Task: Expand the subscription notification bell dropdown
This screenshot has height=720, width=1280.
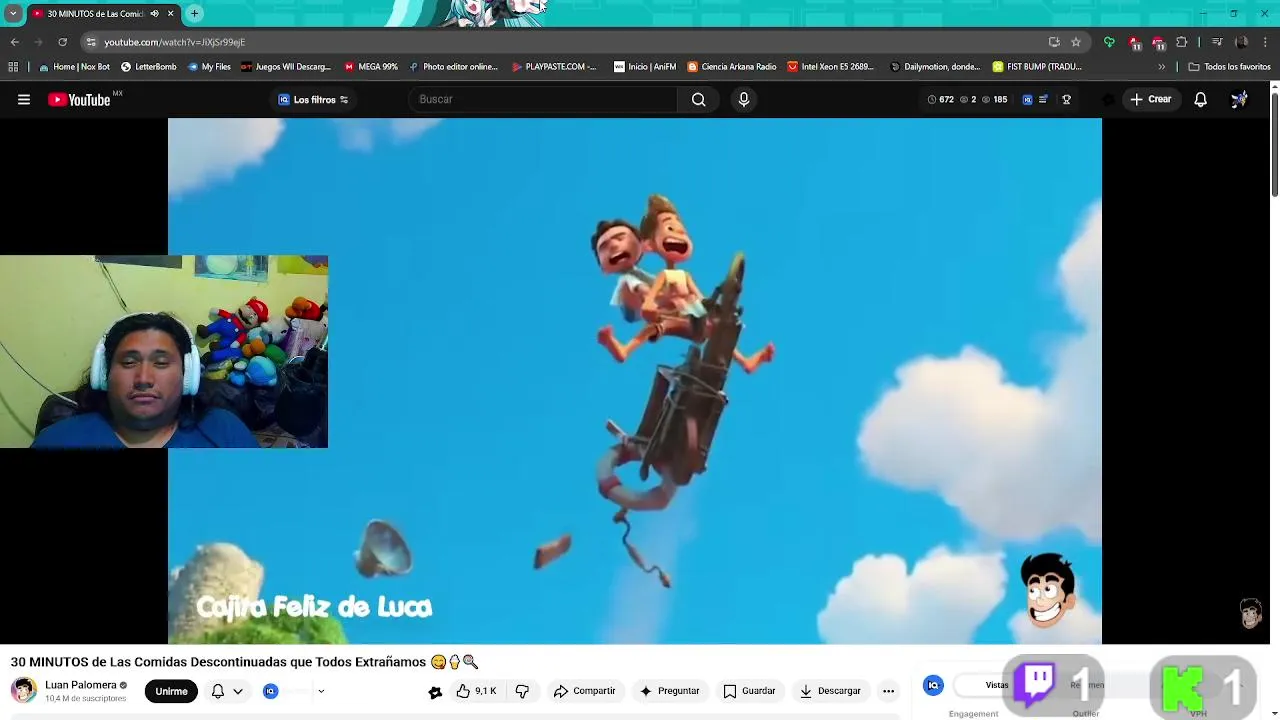Action: (x=227, y=691)
